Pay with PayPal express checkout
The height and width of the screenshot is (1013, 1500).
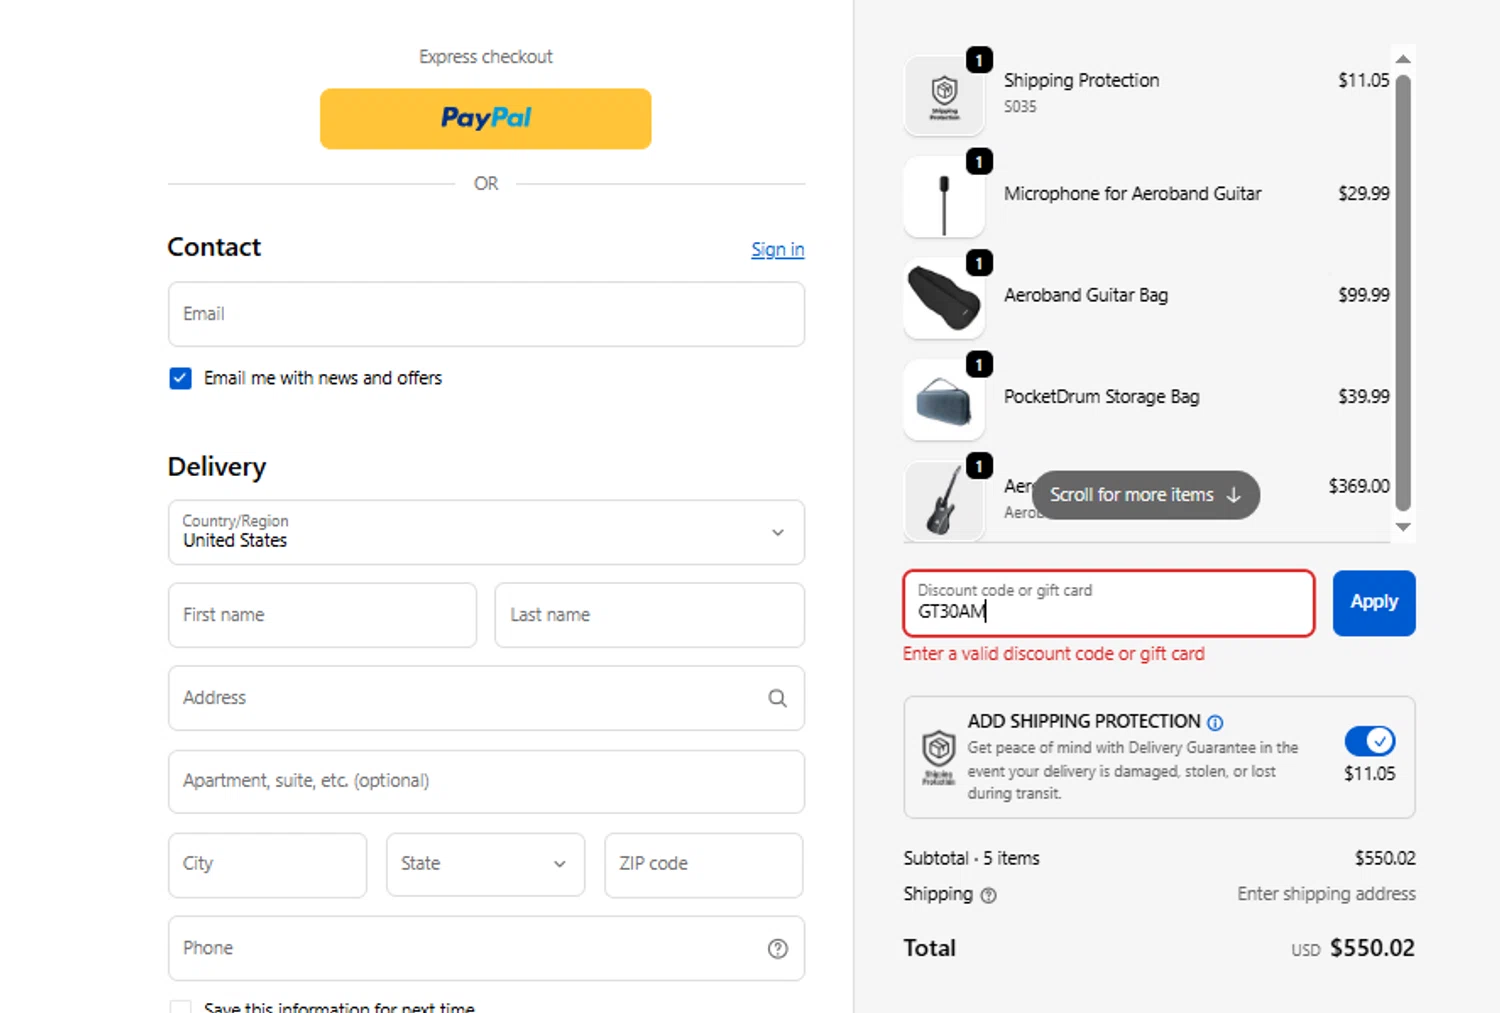coord(485,119)
